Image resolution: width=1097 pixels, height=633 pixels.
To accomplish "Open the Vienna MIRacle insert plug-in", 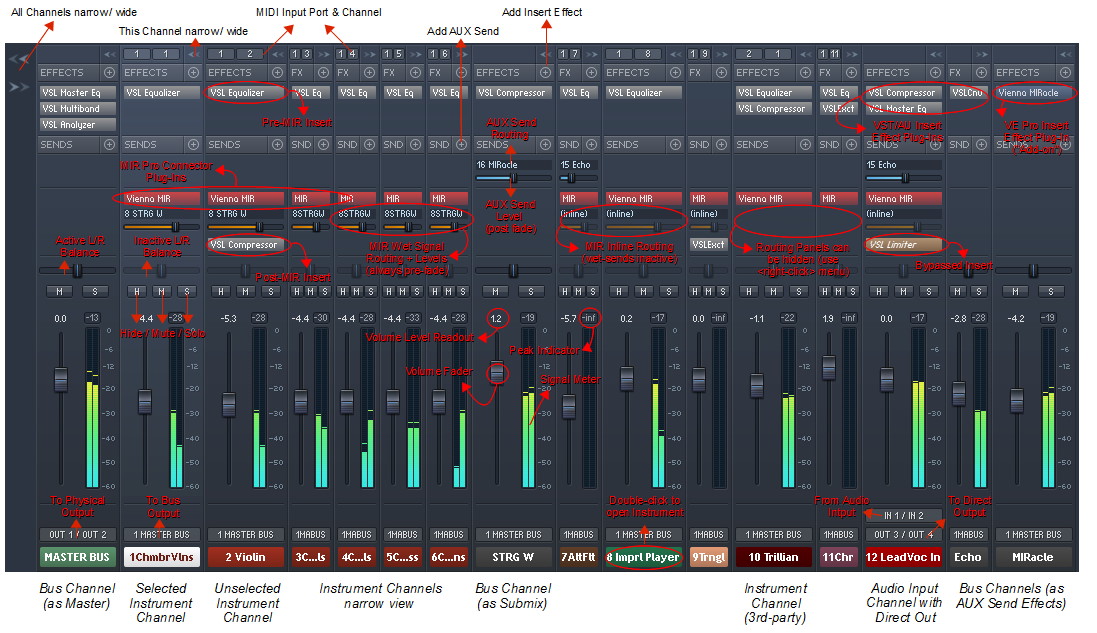I will 1033,92.
